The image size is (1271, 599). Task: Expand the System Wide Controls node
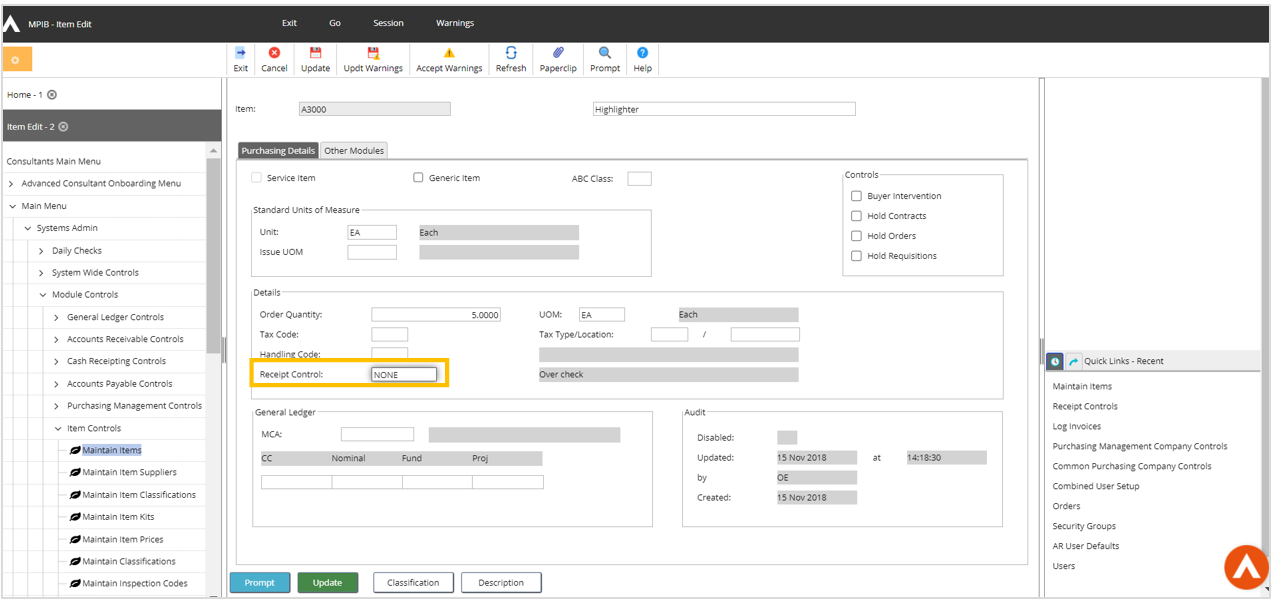coord(41,273)
